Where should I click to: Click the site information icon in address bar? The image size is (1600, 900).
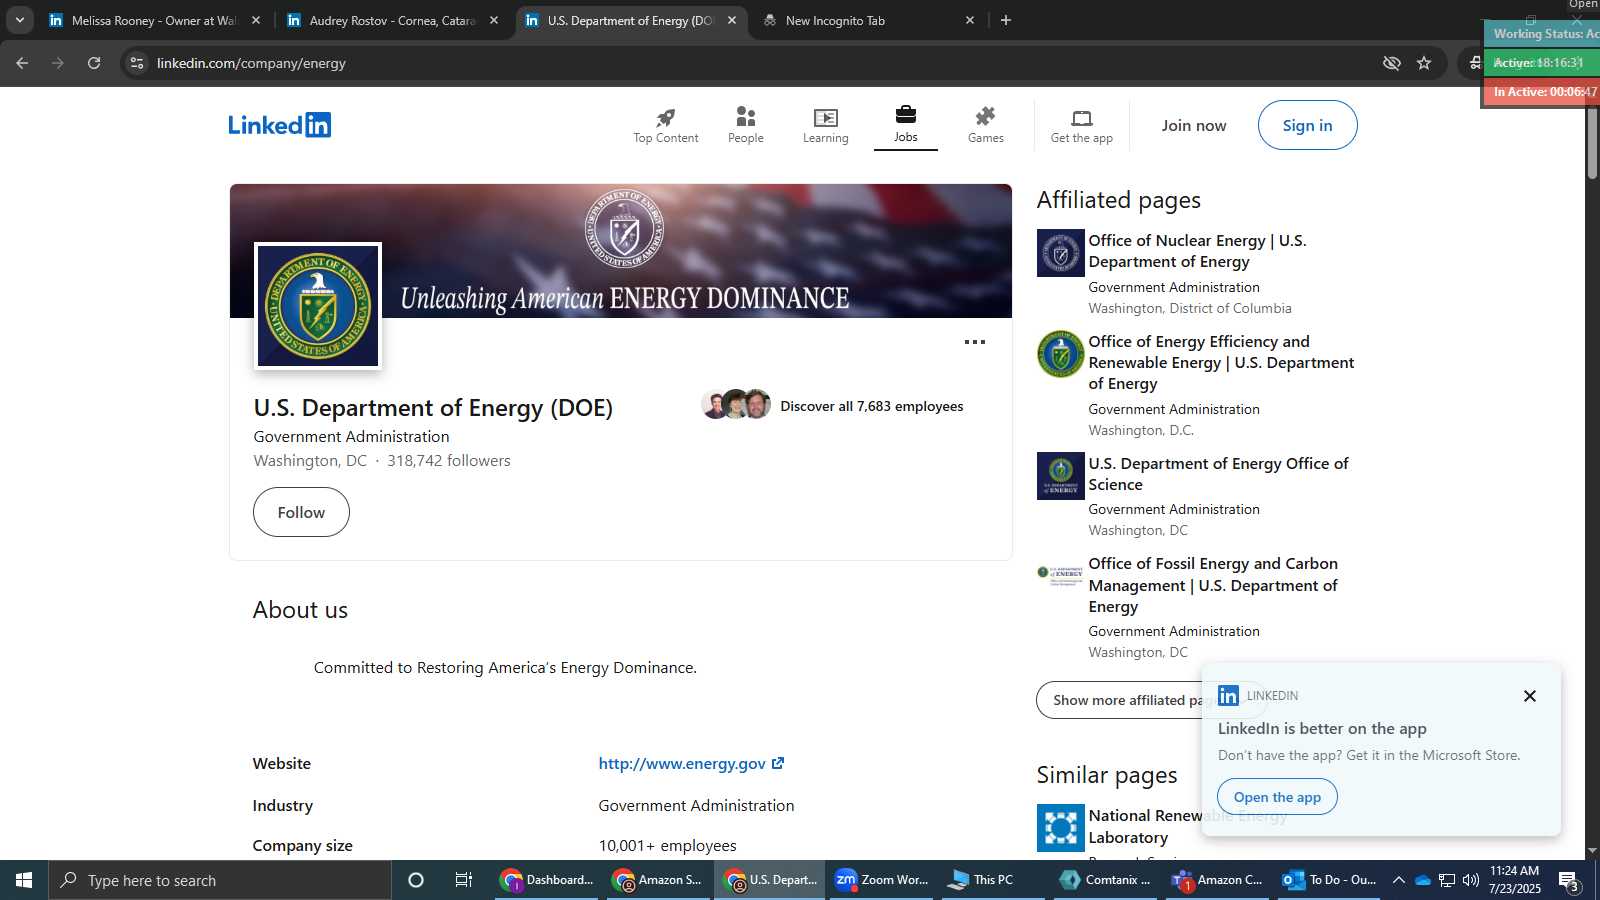click(x=137, y=63)
